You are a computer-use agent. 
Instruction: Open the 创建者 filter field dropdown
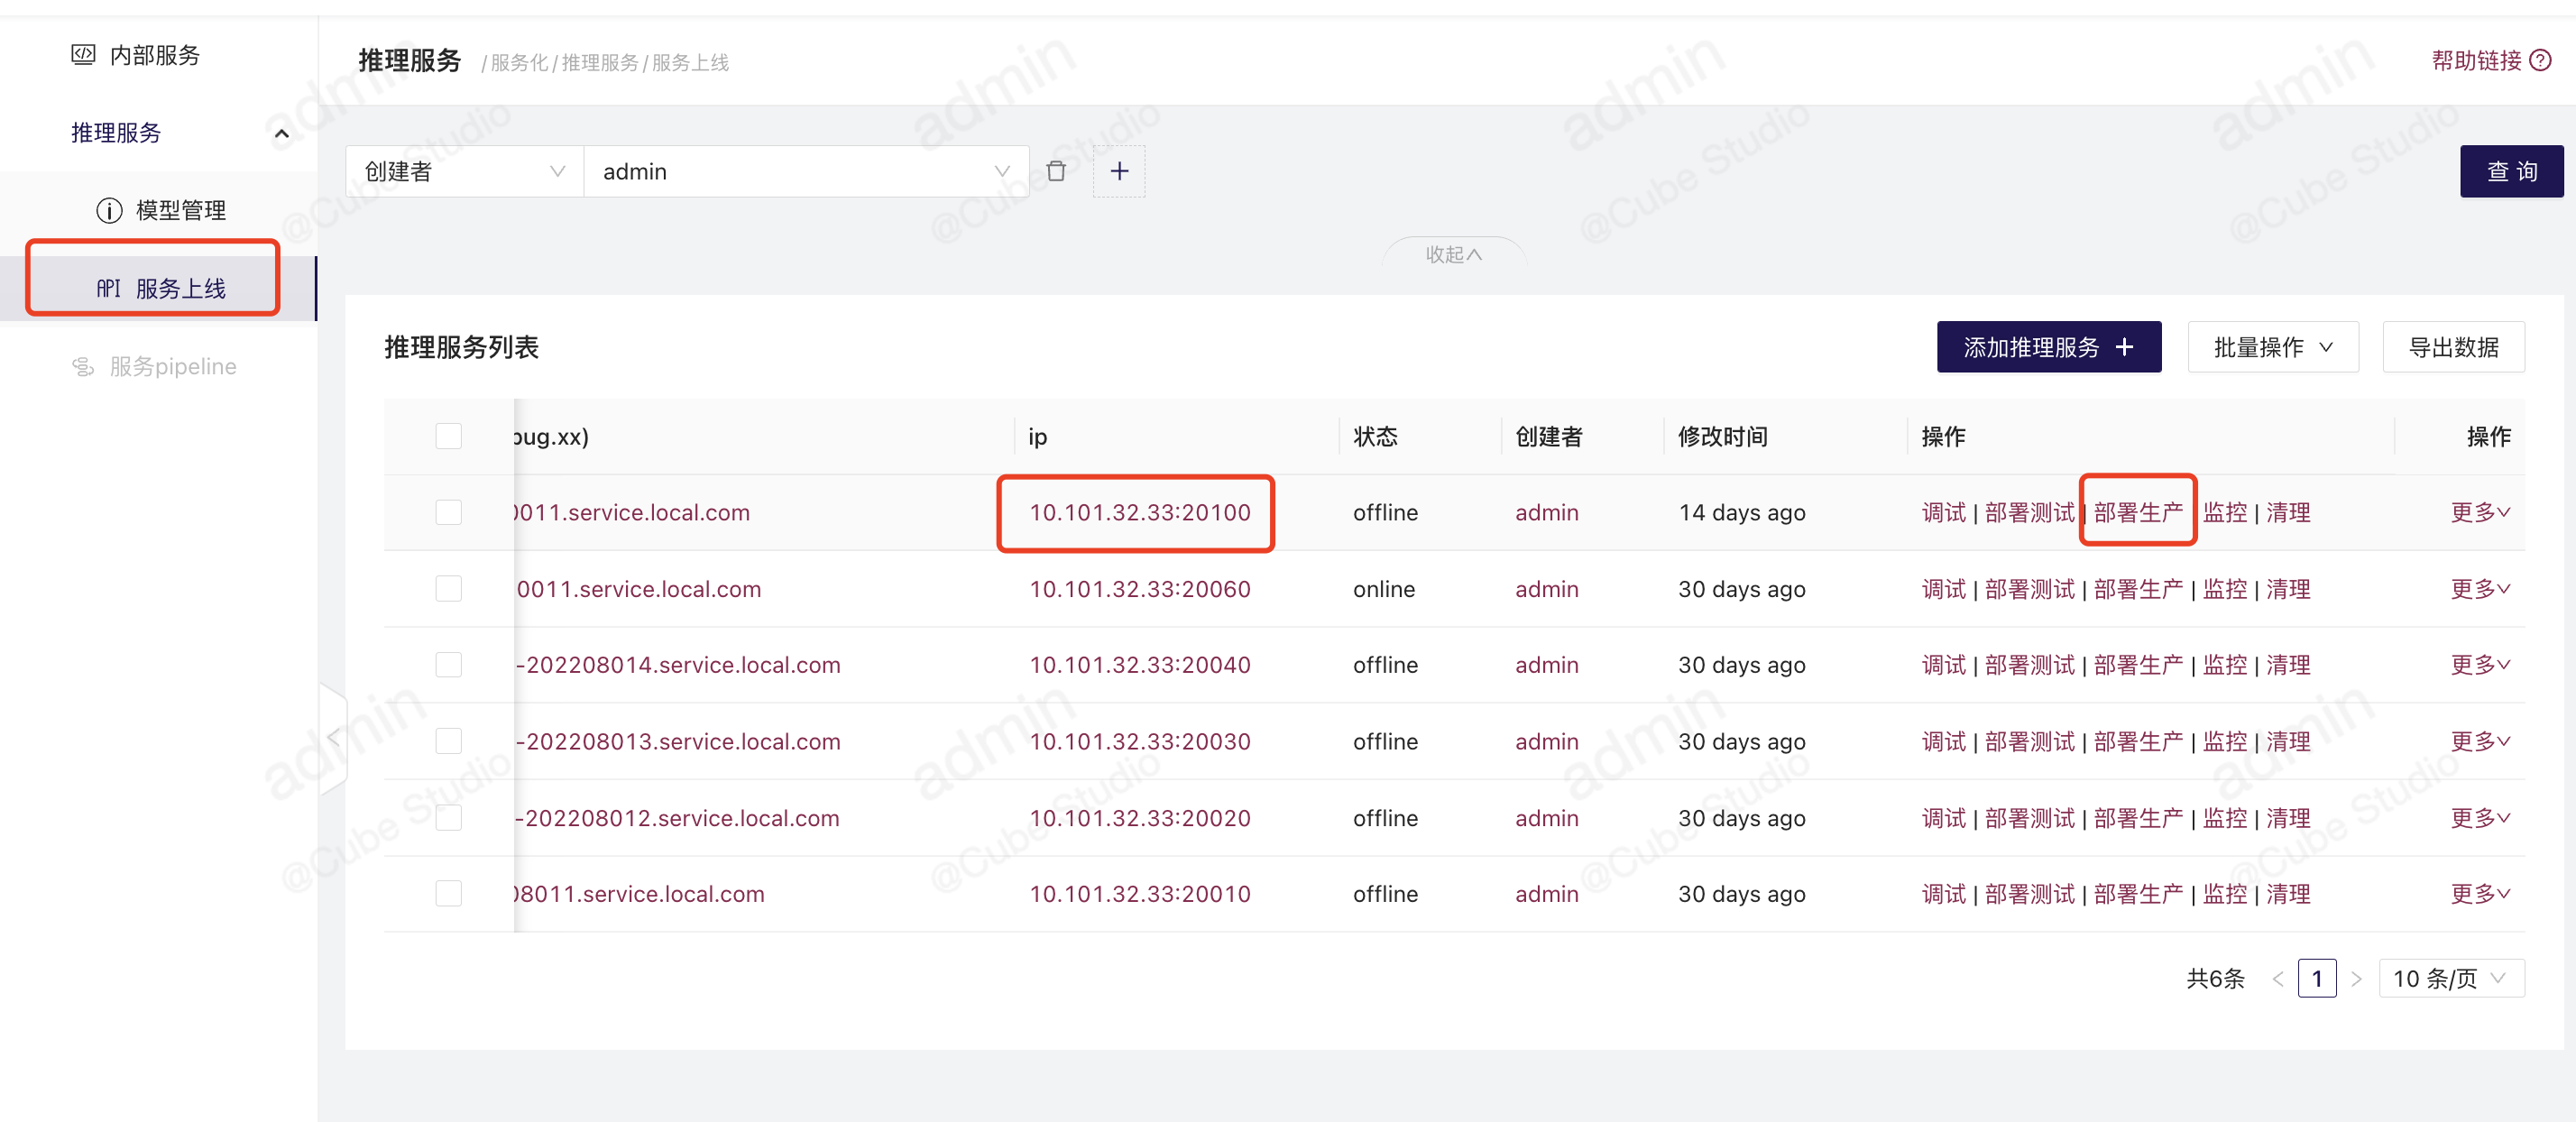pyautogui.click(x=464, y=171)
